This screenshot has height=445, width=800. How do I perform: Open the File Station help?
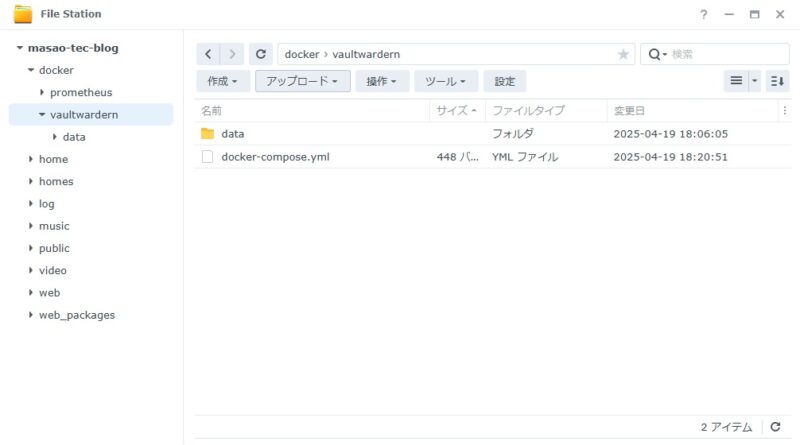[704, 14]
